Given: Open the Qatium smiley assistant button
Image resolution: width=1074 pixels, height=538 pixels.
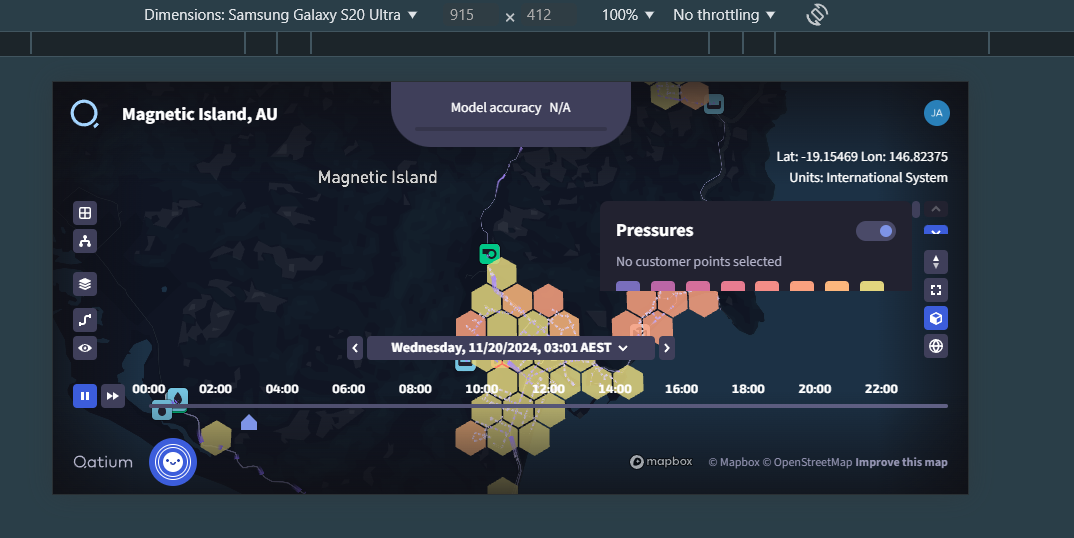Looking at the screenshot, I should coord(173,462).
